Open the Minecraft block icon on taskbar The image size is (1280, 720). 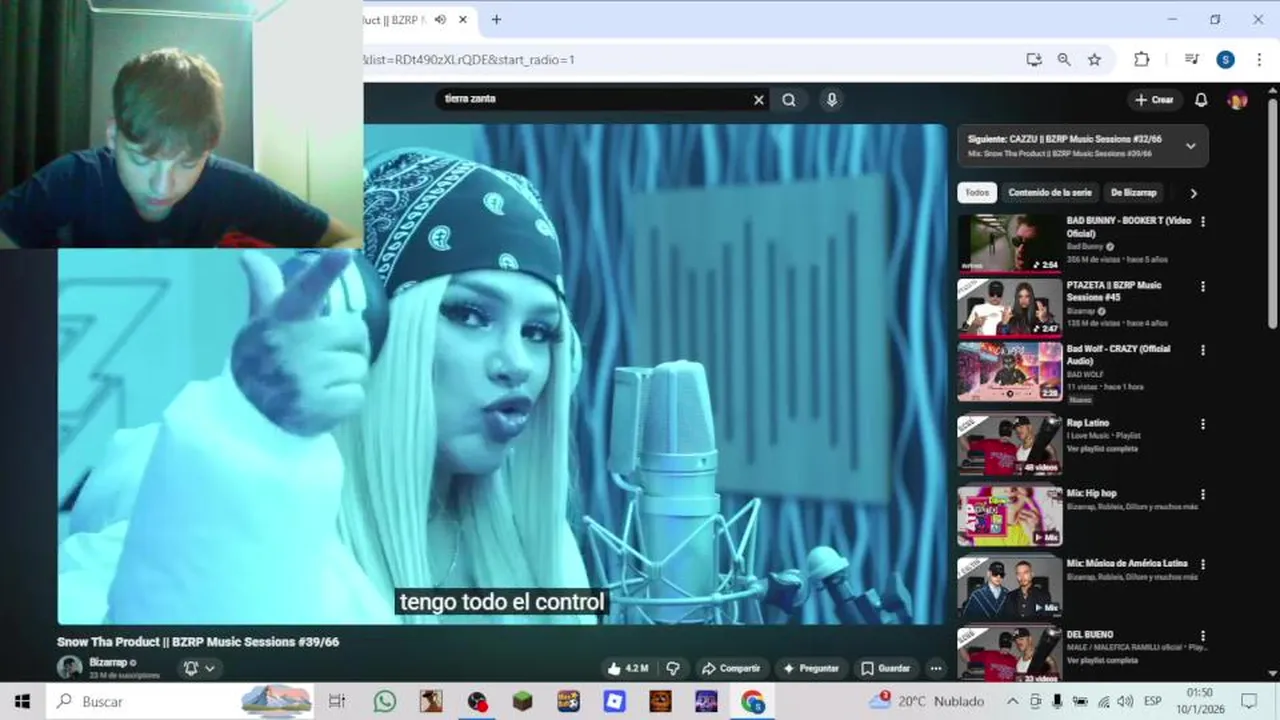[522, 702]
